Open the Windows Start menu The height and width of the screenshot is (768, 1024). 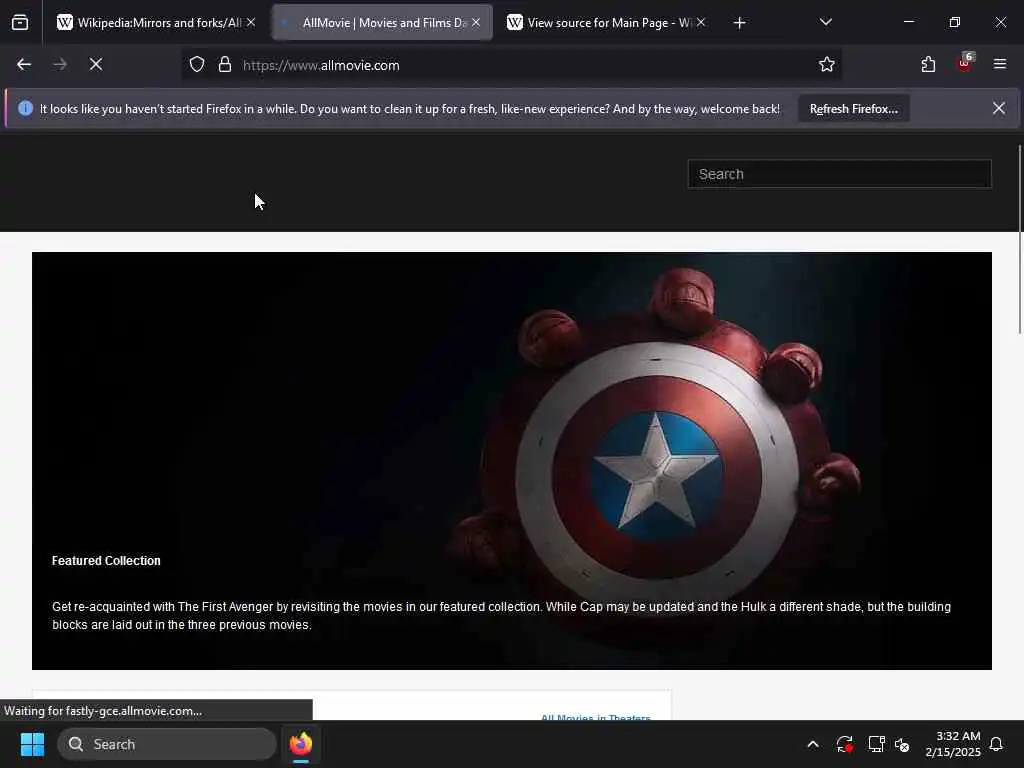[32, 744]
